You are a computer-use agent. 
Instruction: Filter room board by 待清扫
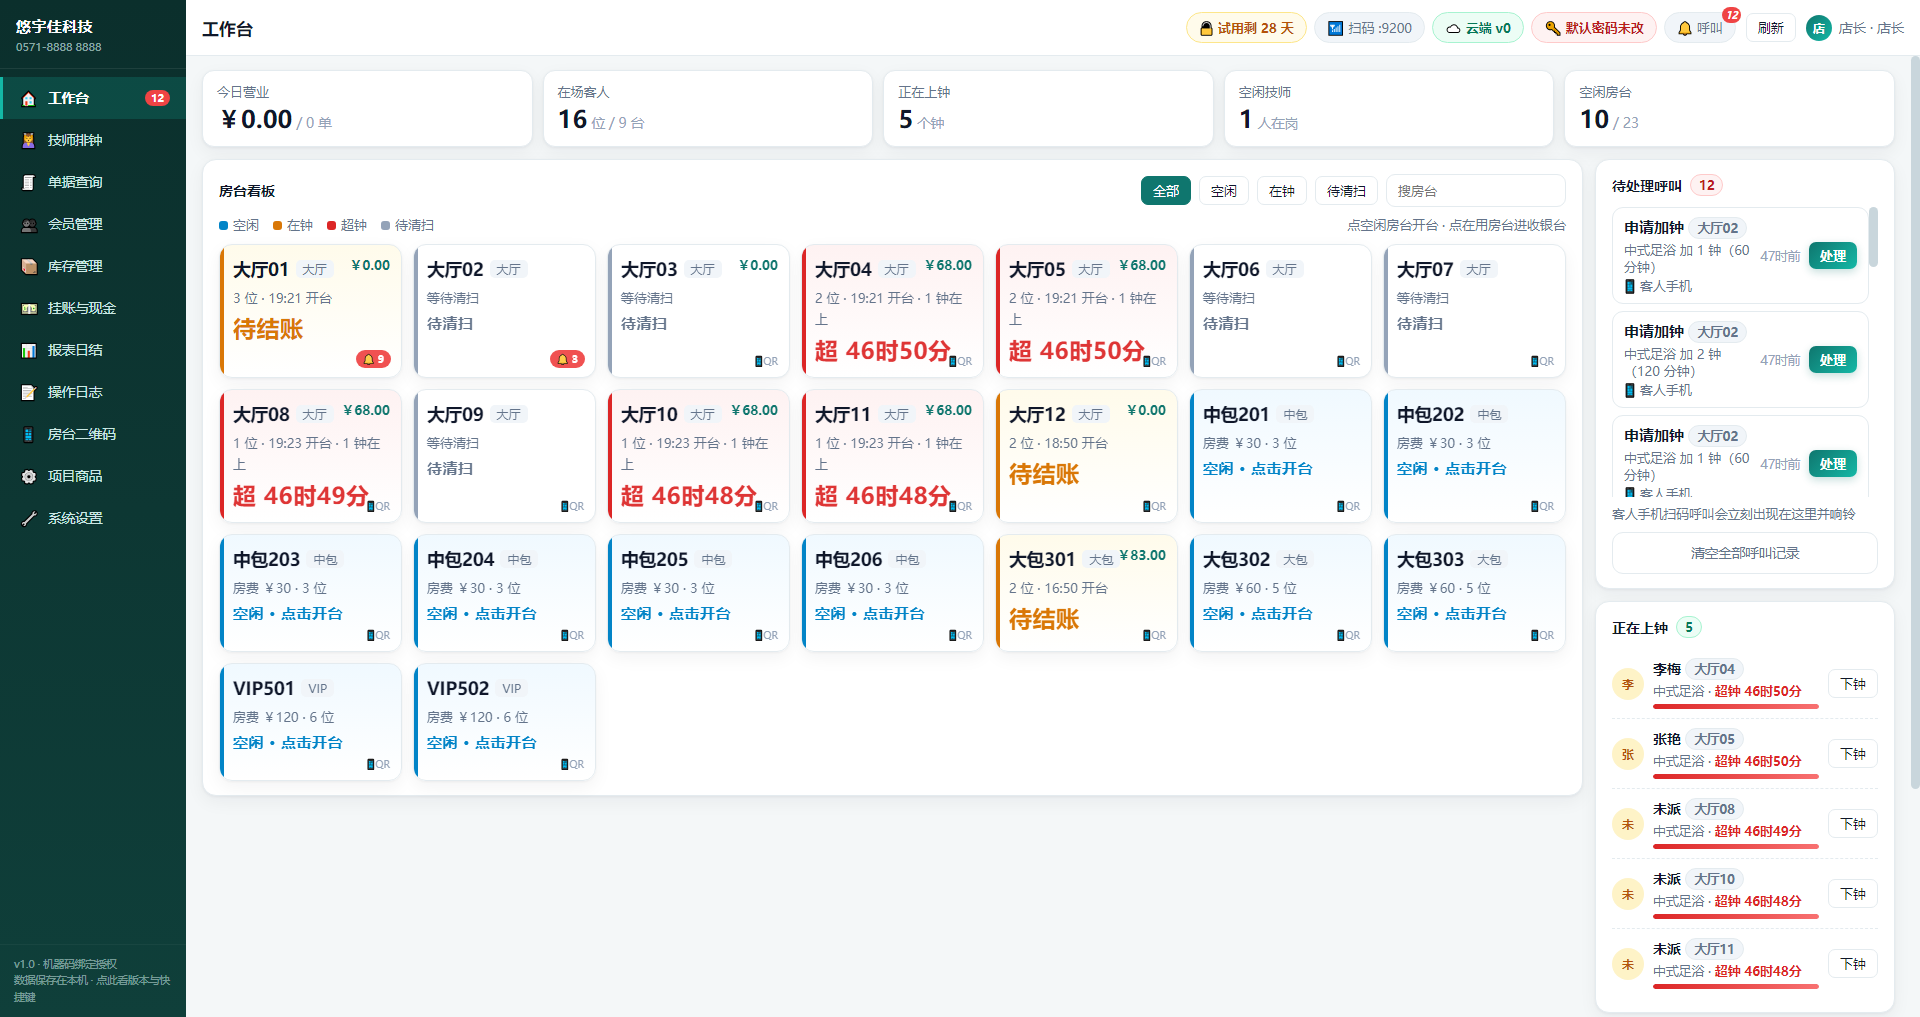[1346, 191]
